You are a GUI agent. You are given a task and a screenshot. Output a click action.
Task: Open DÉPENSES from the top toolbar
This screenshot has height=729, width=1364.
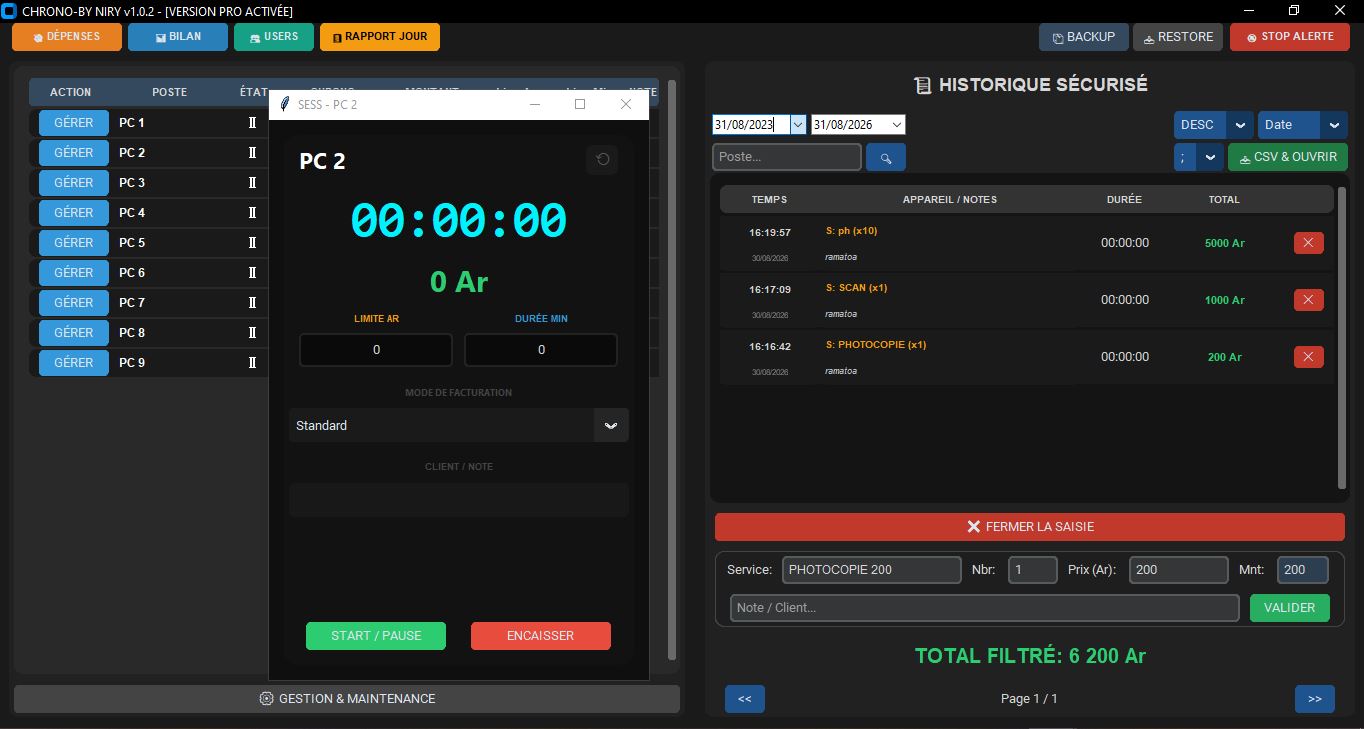pyautogui.click(x=67, y=37)
